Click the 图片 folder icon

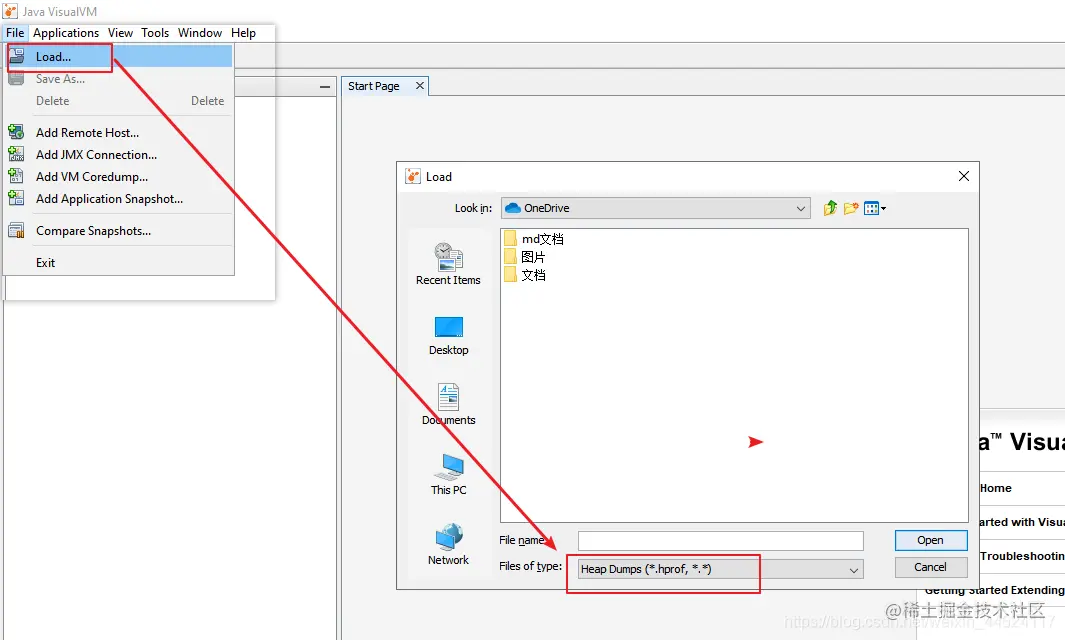(x=510, y=257)
